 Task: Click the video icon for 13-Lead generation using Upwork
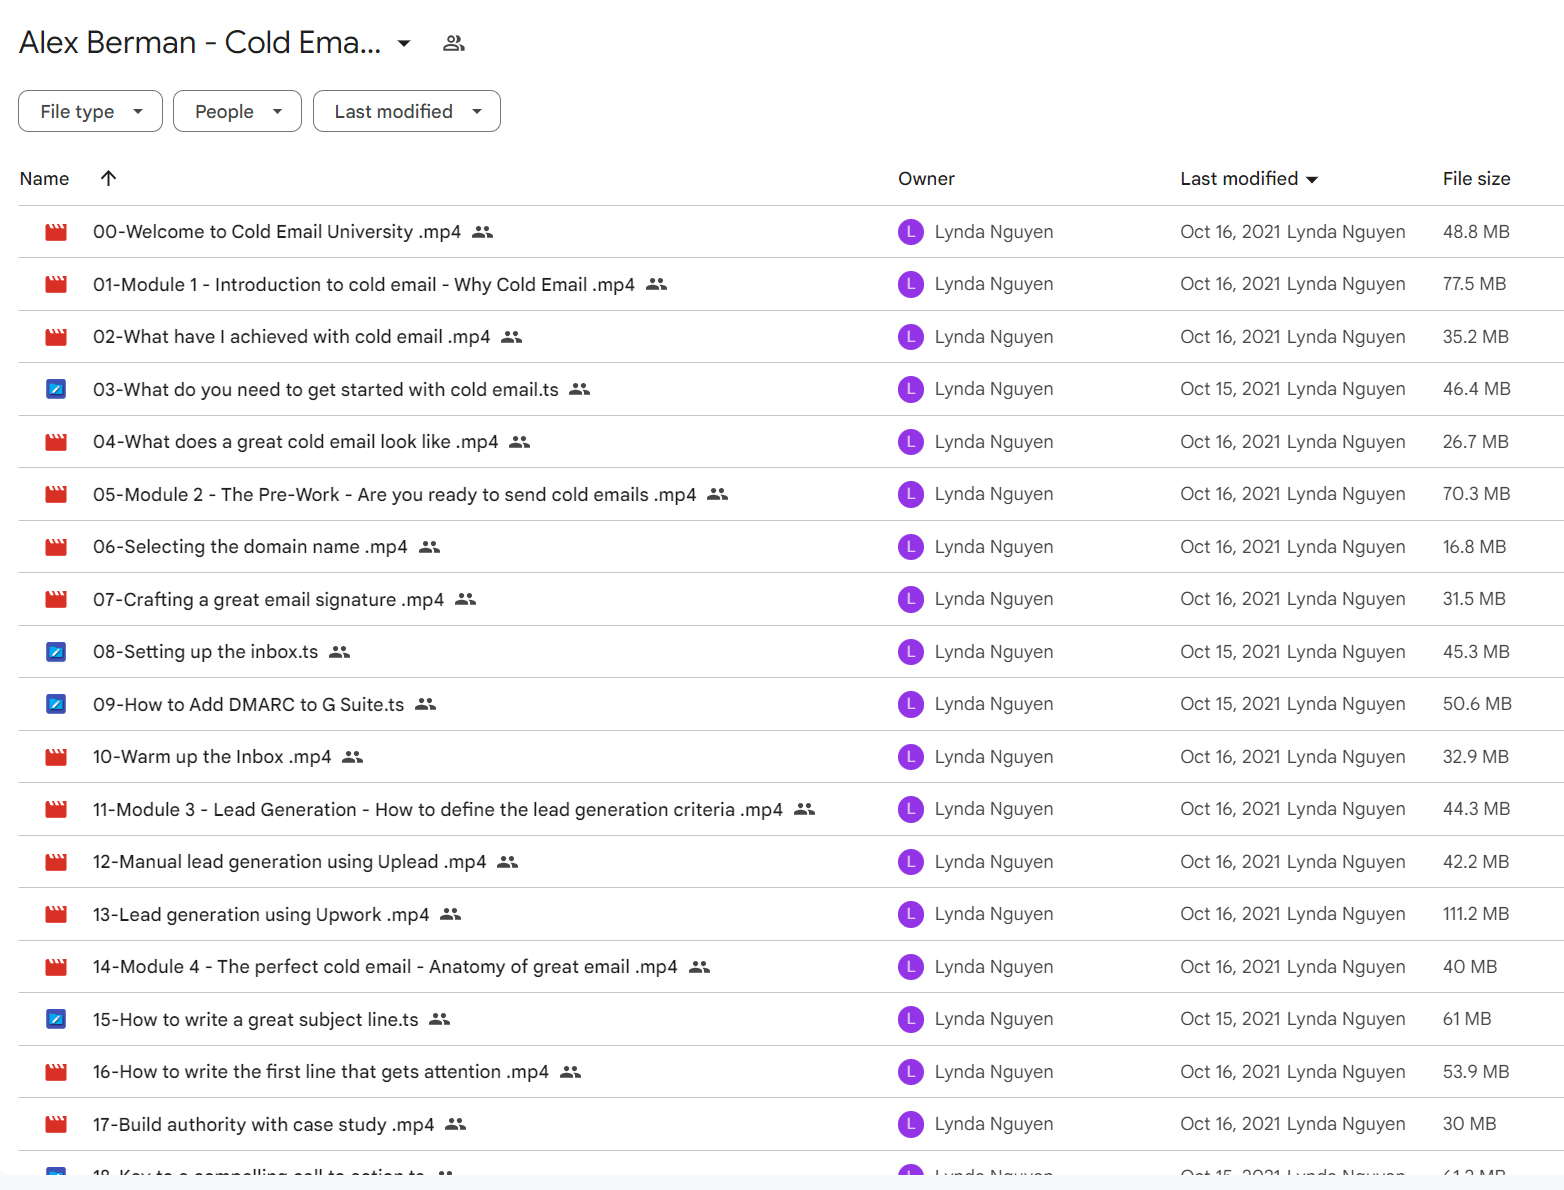(x=56, y=914)
